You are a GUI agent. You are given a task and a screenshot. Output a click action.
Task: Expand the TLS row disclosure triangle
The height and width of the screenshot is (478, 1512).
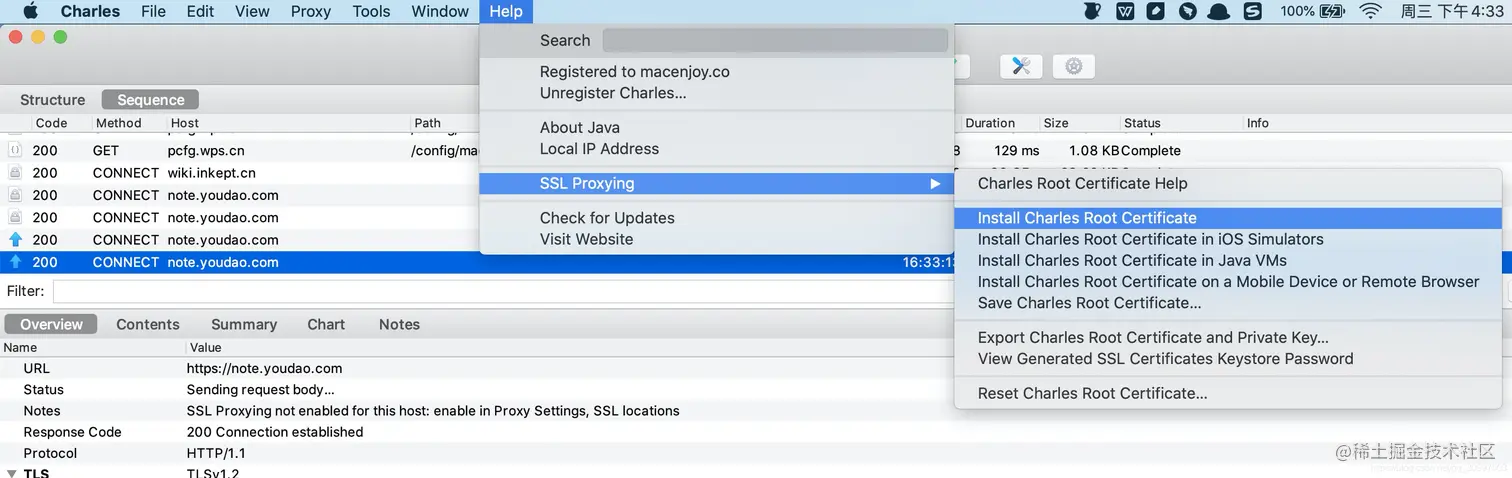tap(12, 473)
